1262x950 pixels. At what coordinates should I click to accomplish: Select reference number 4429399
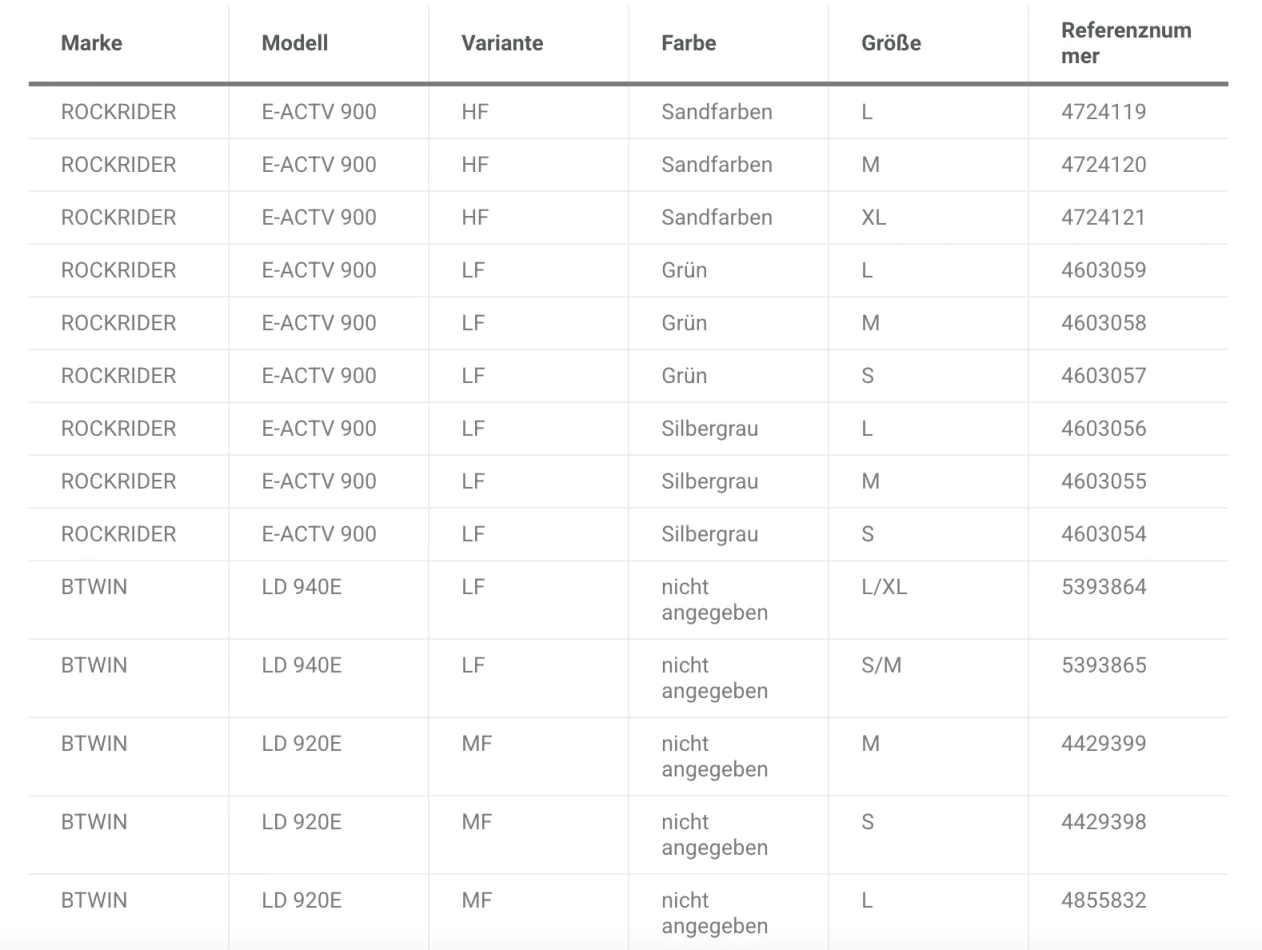pos(1104,744)
